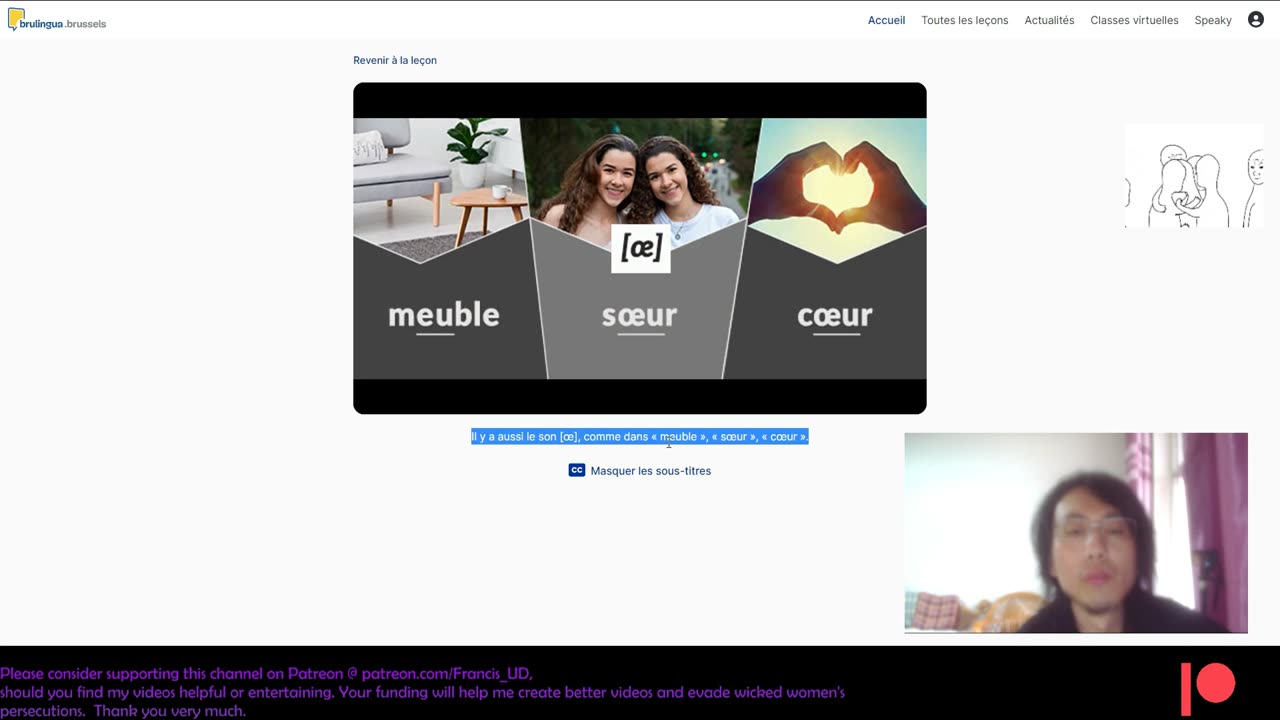This screenshot has width=1280, height=720.
Task: Follow the Revenir à la leçon link
Action: click(395, 60)
